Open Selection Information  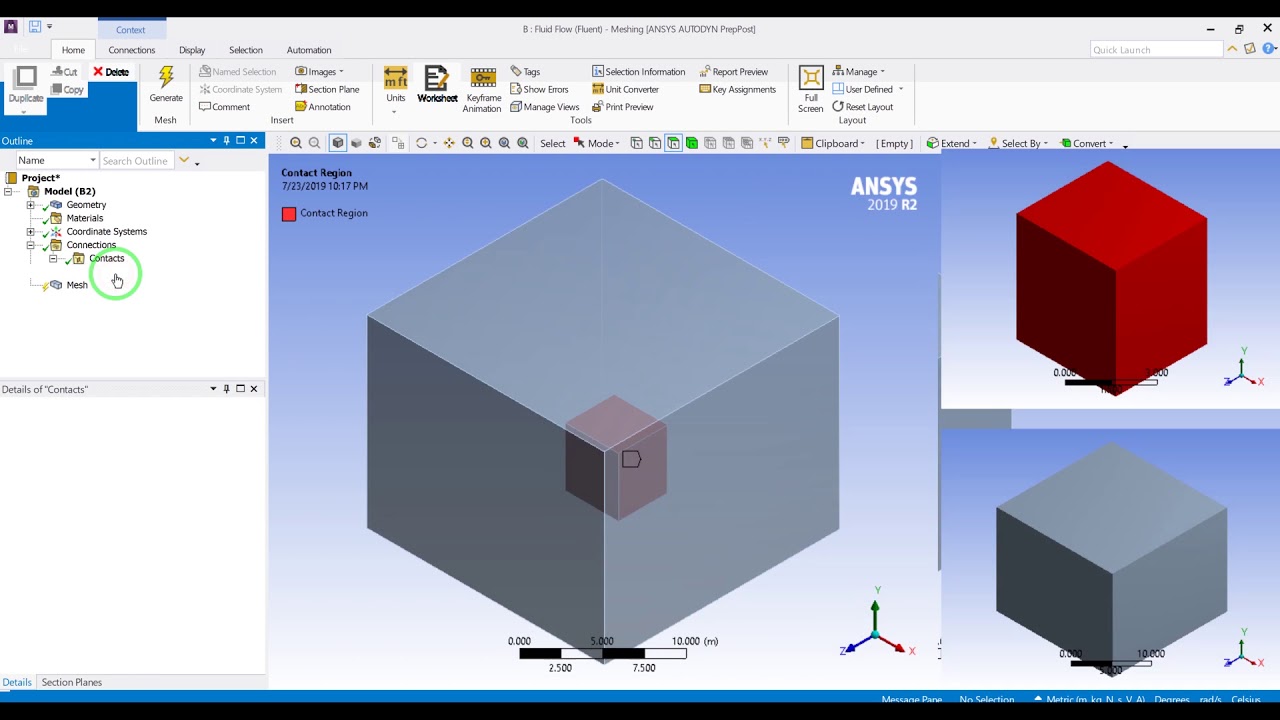click(x=638, y=72)
